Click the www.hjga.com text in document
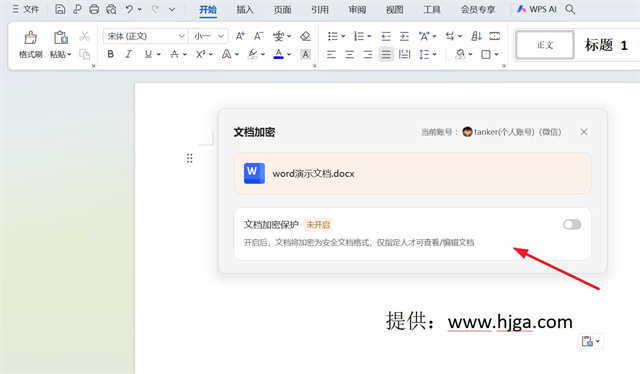 510,322
